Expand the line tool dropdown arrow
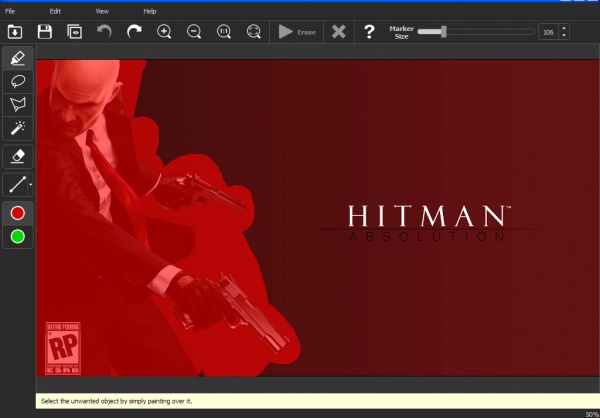600x418 pixels. 31,185
